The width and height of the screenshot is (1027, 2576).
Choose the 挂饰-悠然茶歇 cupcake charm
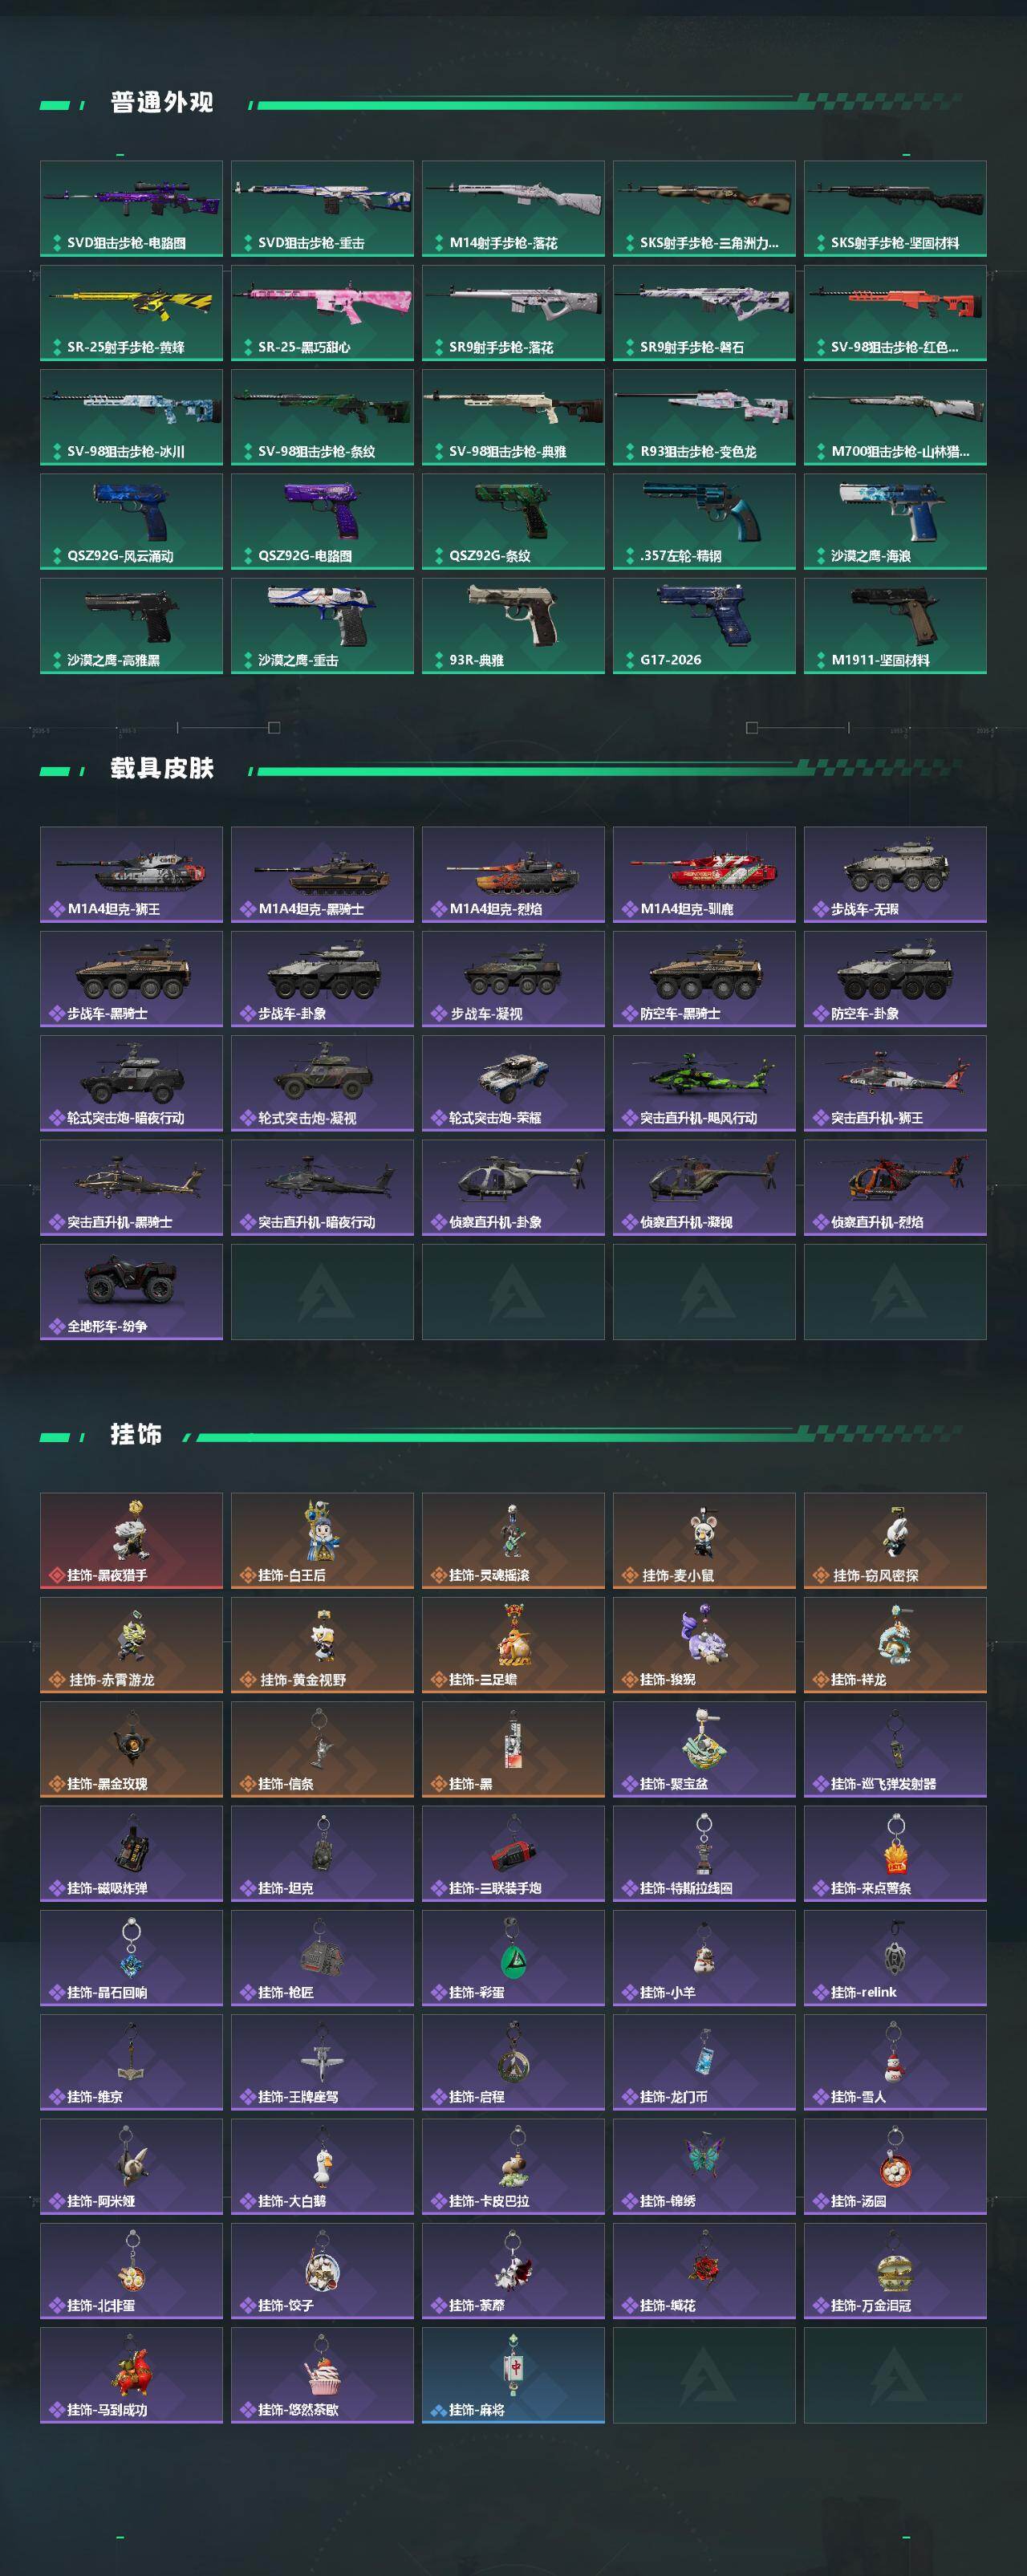[x=322, y=2375]
